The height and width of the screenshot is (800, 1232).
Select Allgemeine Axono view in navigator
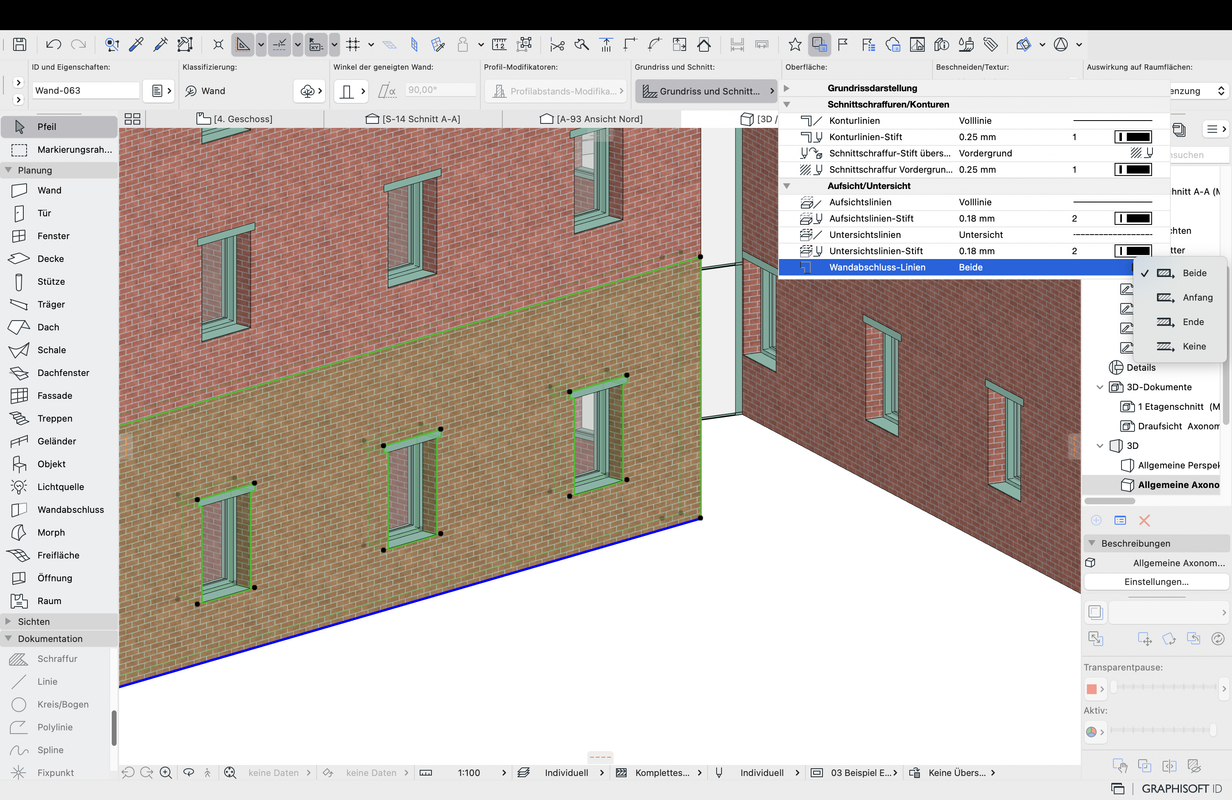[x=1169, y=485]
